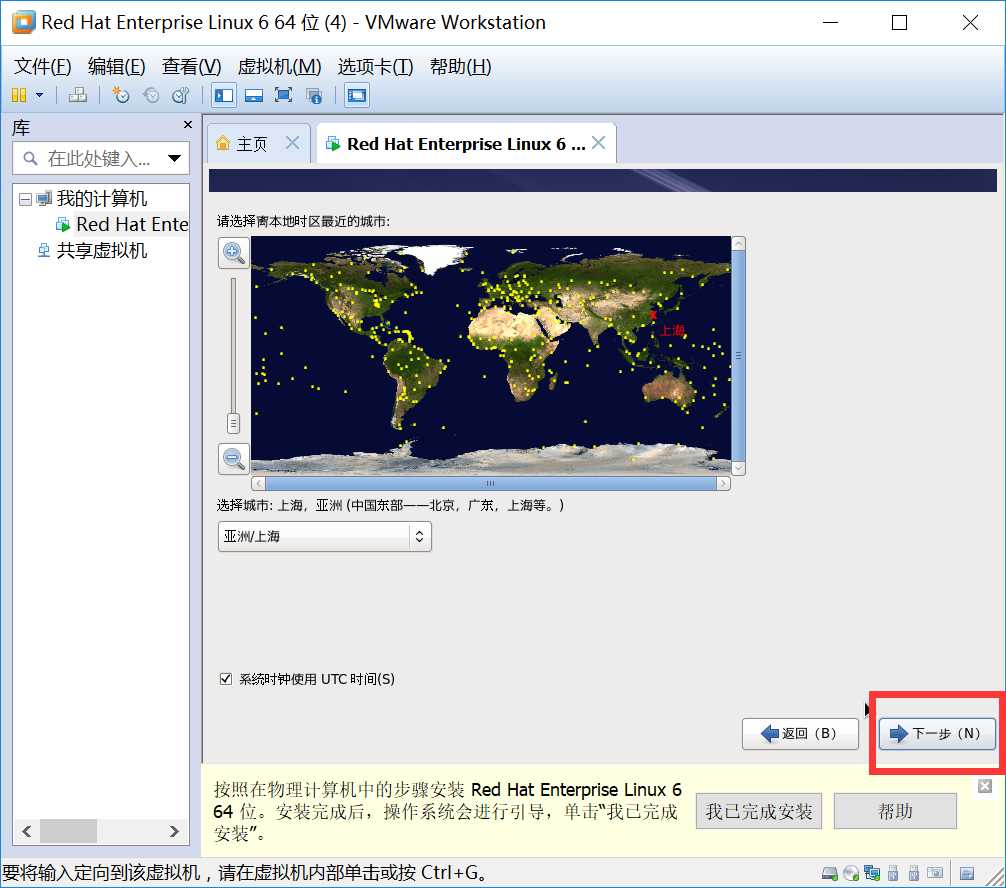
Task: Open the power options dropdown arrow
Action: coord(40,96)
